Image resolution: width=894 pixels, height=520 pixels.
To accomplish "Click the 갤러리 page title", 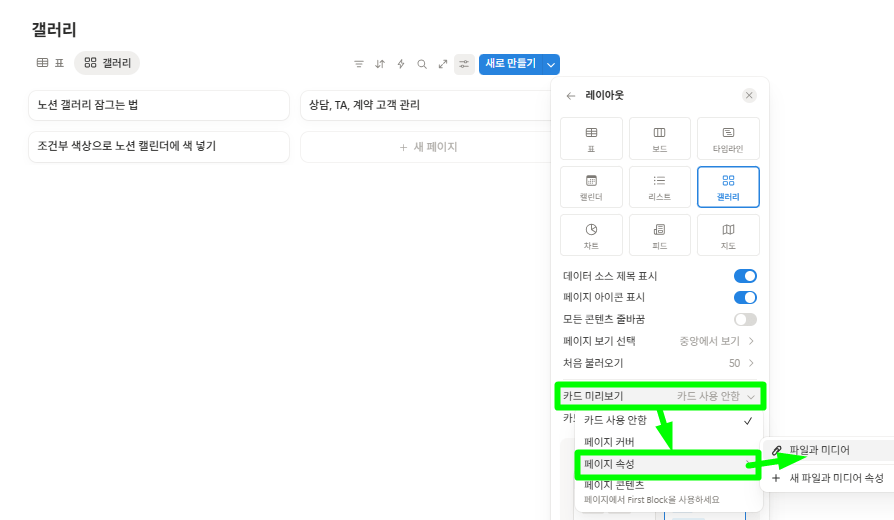I will click(x=54, y=30).
